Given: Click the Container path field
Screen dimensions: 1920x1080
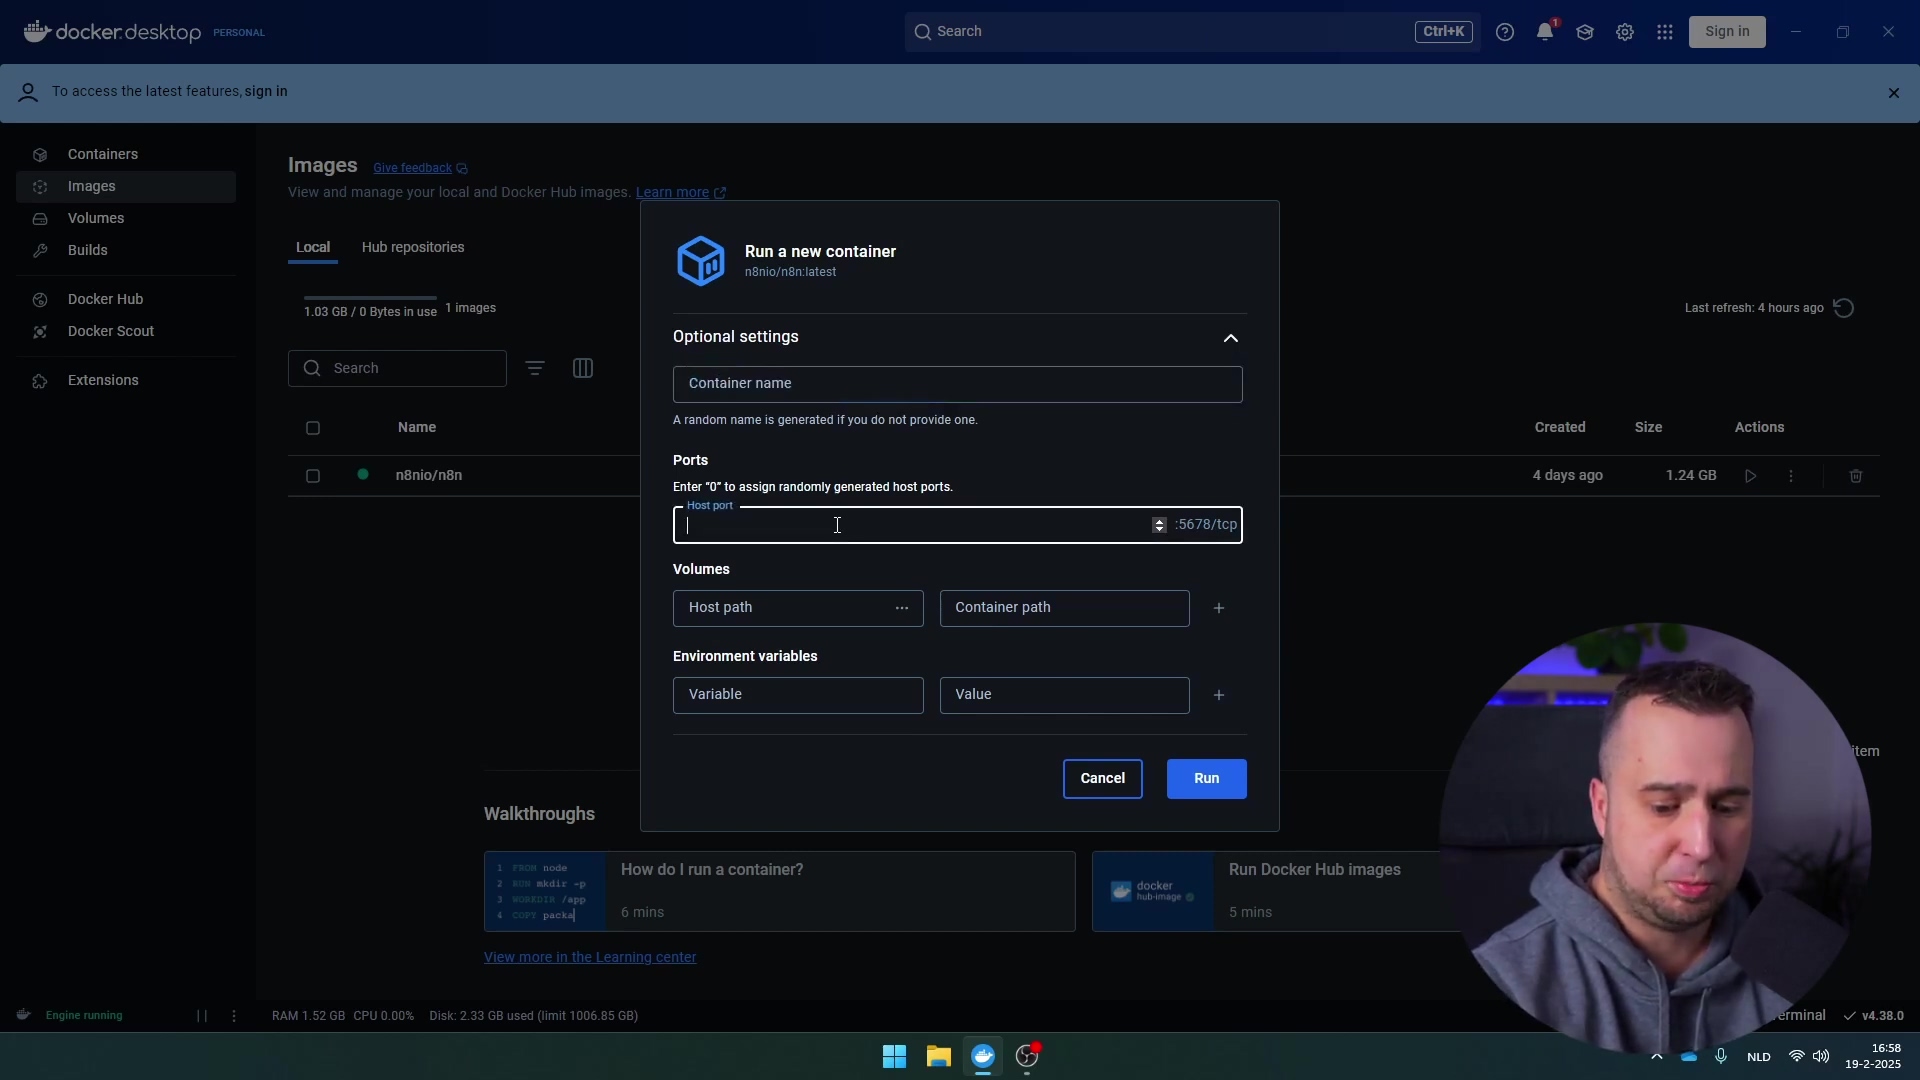Looking at the screenshot, I should [1065, 609].
